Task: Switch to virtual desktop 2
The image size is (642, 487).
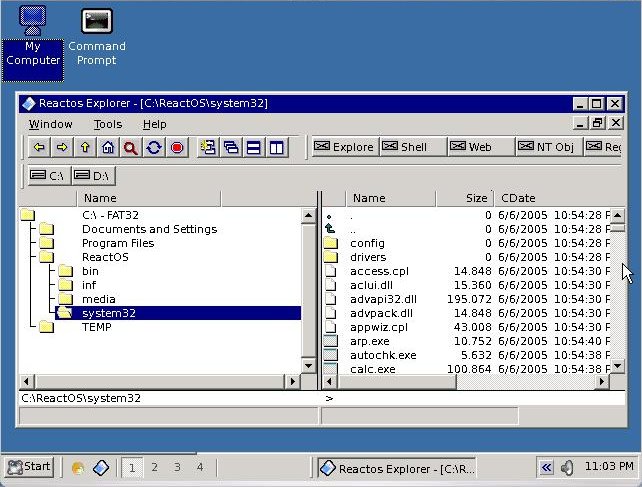Action: 154,467
